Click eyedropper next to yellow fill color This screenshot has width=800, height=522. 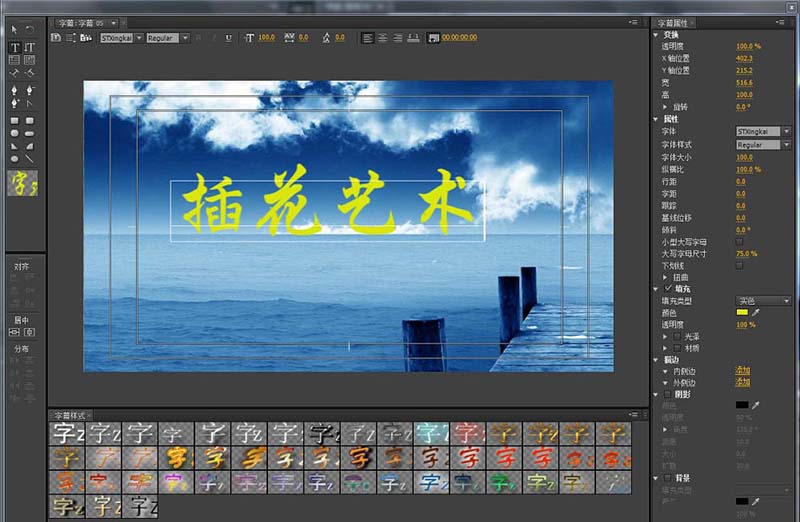[x=756, y=313]
